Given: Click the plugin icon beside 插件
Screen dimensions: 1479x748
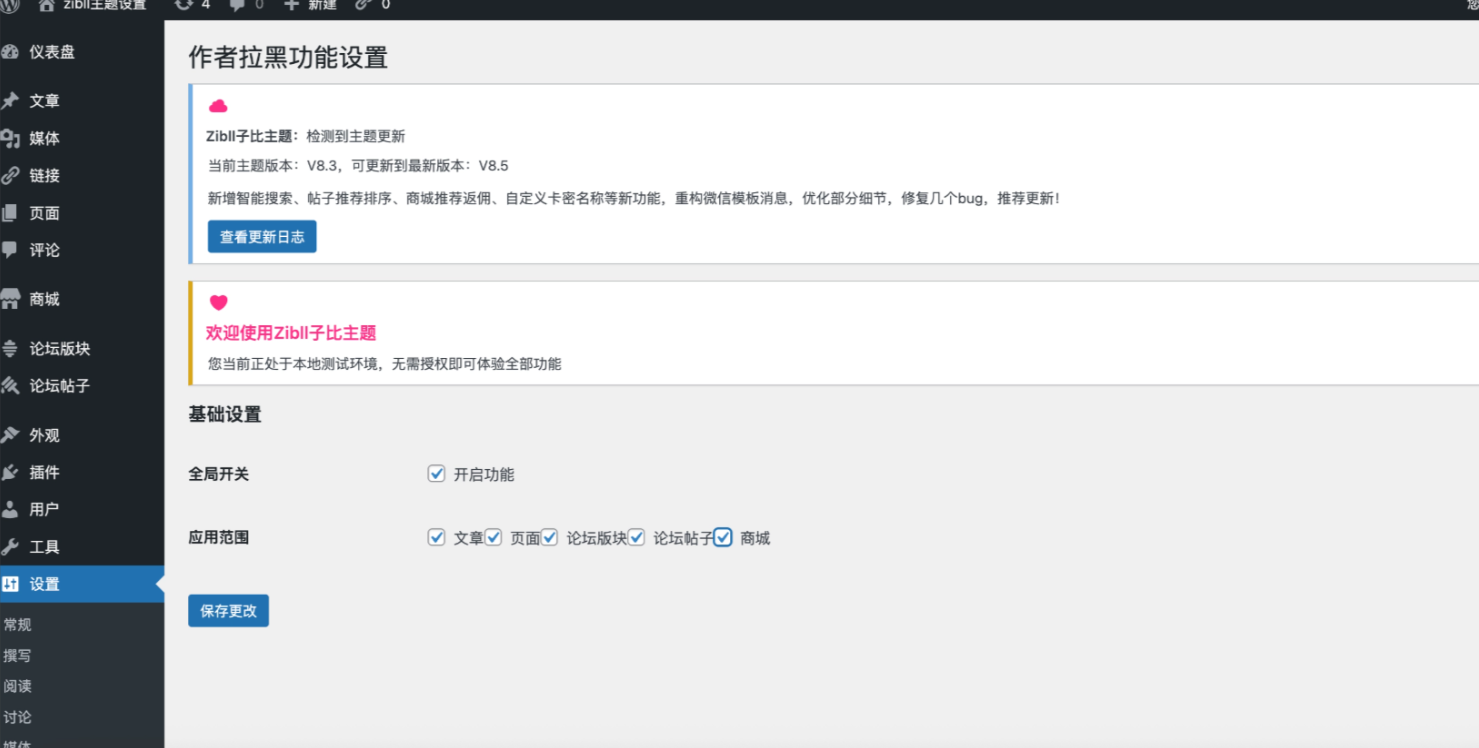Looking at the screenshot, I should pyautogui.click(x=10, y=472).
